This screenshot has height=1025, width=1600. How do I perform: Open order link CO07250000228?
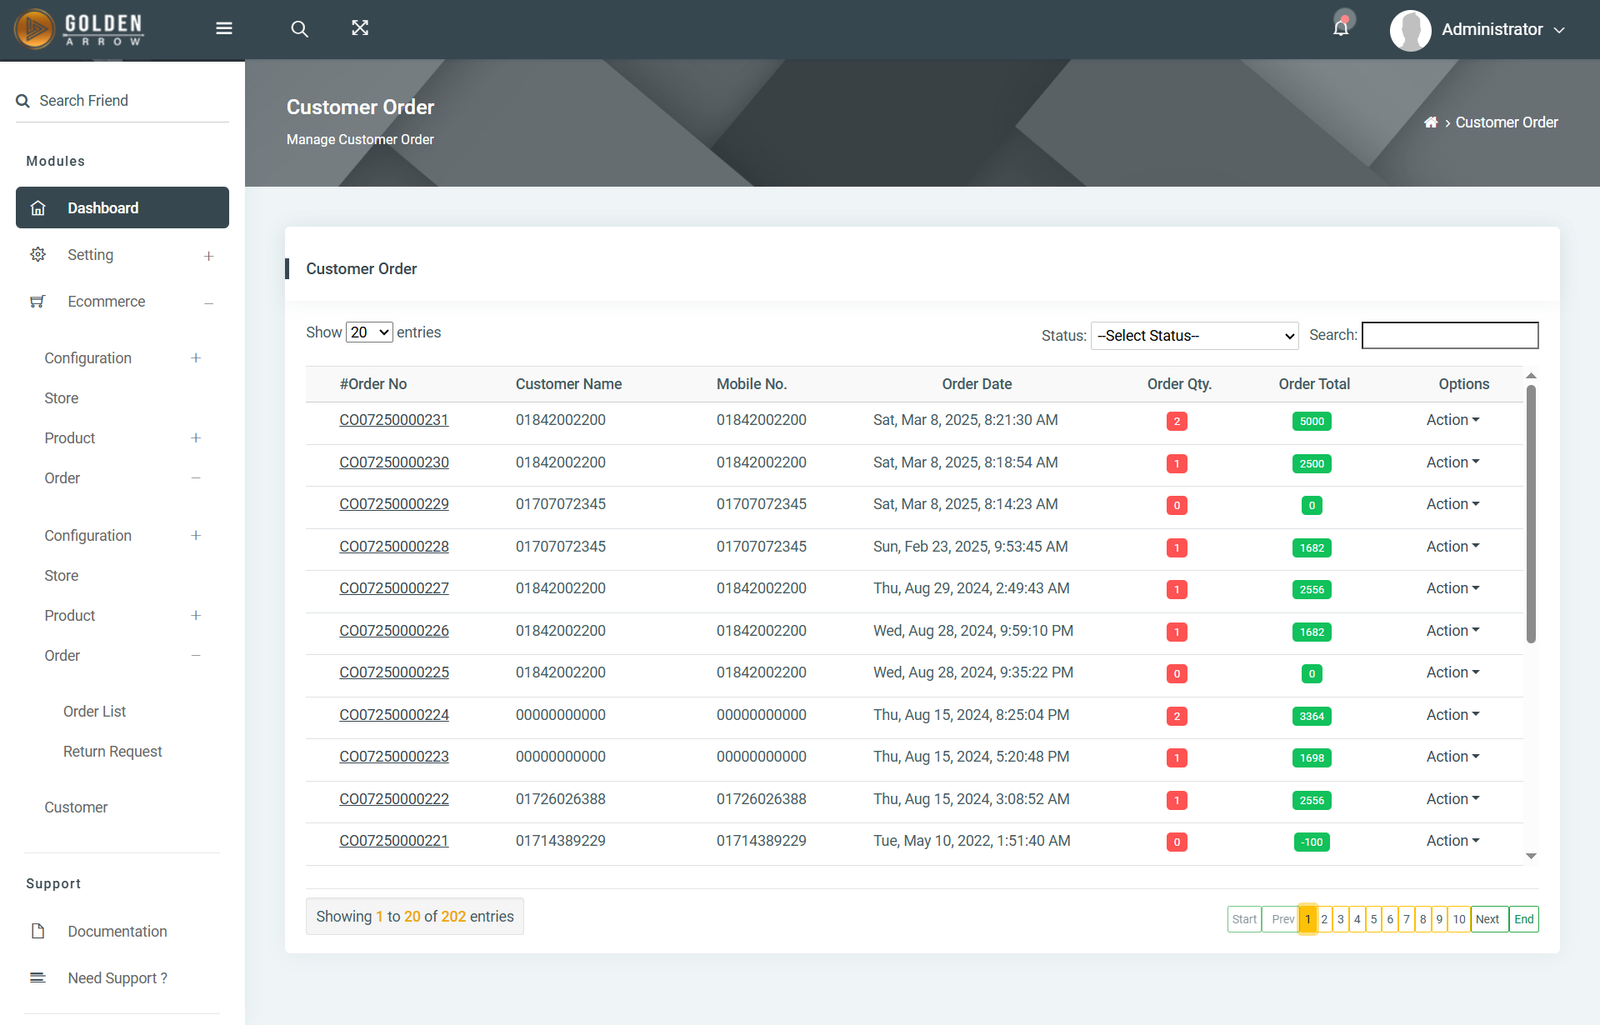394,547
